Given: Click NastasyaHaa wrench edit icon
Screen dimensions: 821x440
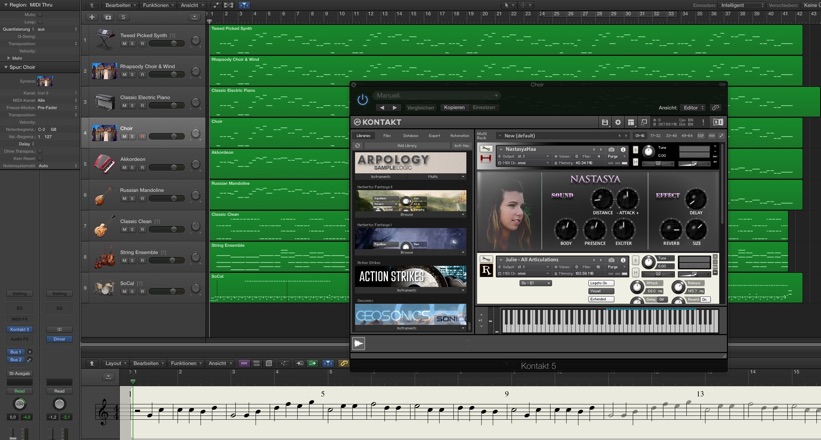Looking at the screenshot, I should click(485, 149).
